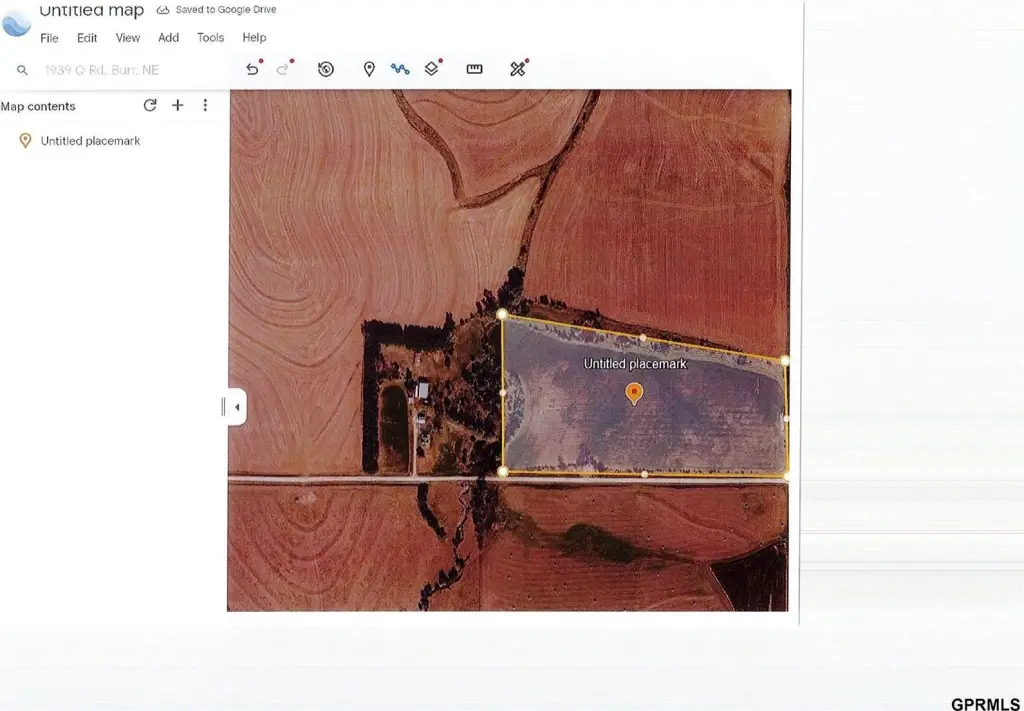
Task: Open the map layers icon
Action: [431, 69]
